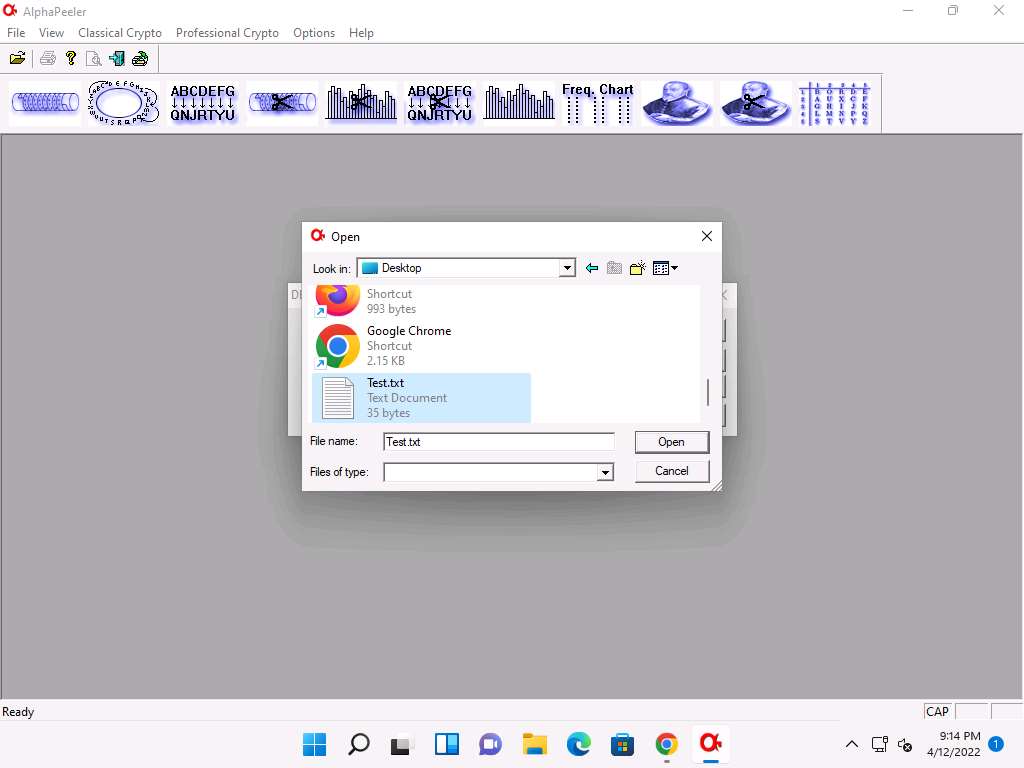The height and width of the screenshot is (768, 1024).
Task: Click the open folder toolbar icon
Action: click(18, 59)
